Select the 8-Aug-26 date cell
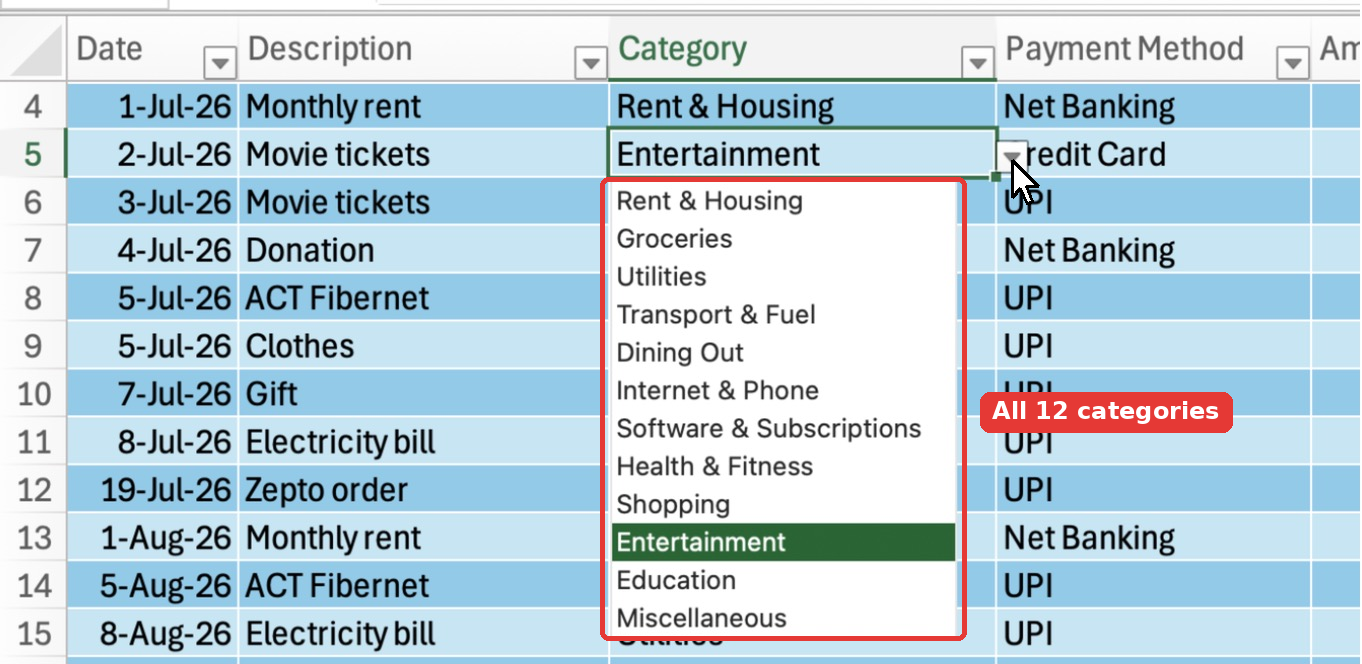This screenshot has width=1362, height=664. pyautogui.click(x=152, y=634)
